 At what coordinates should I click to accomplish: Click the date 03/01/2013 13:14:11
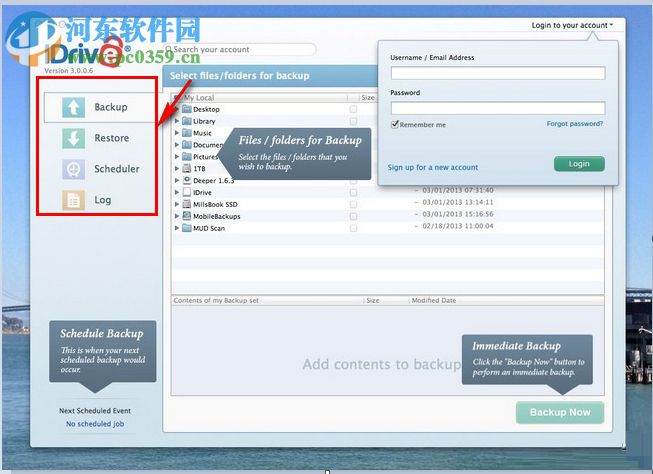[458, 202]
